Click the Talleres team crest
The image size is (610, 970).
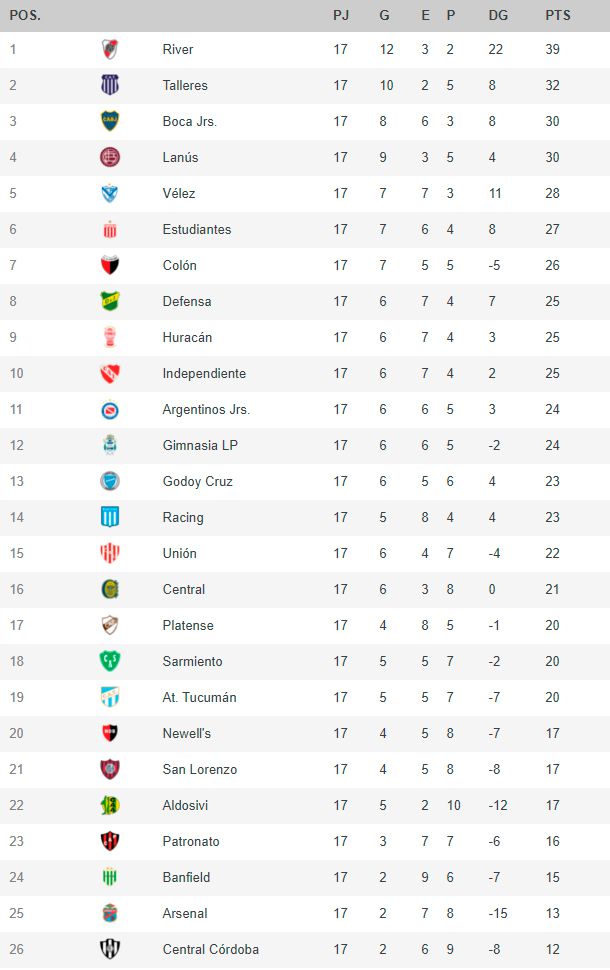(110, 85)
